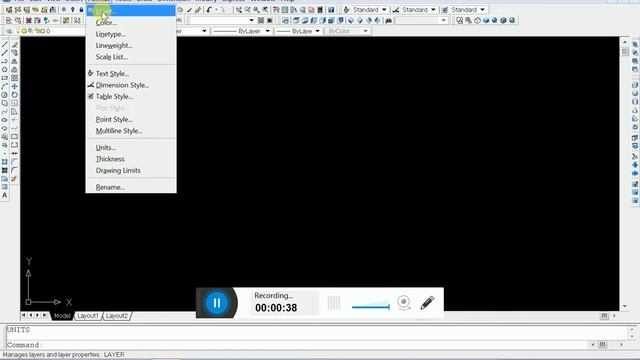Click the Undo arrow icon
The width and height of the screenshot is (640, 360).
point(209,9)
